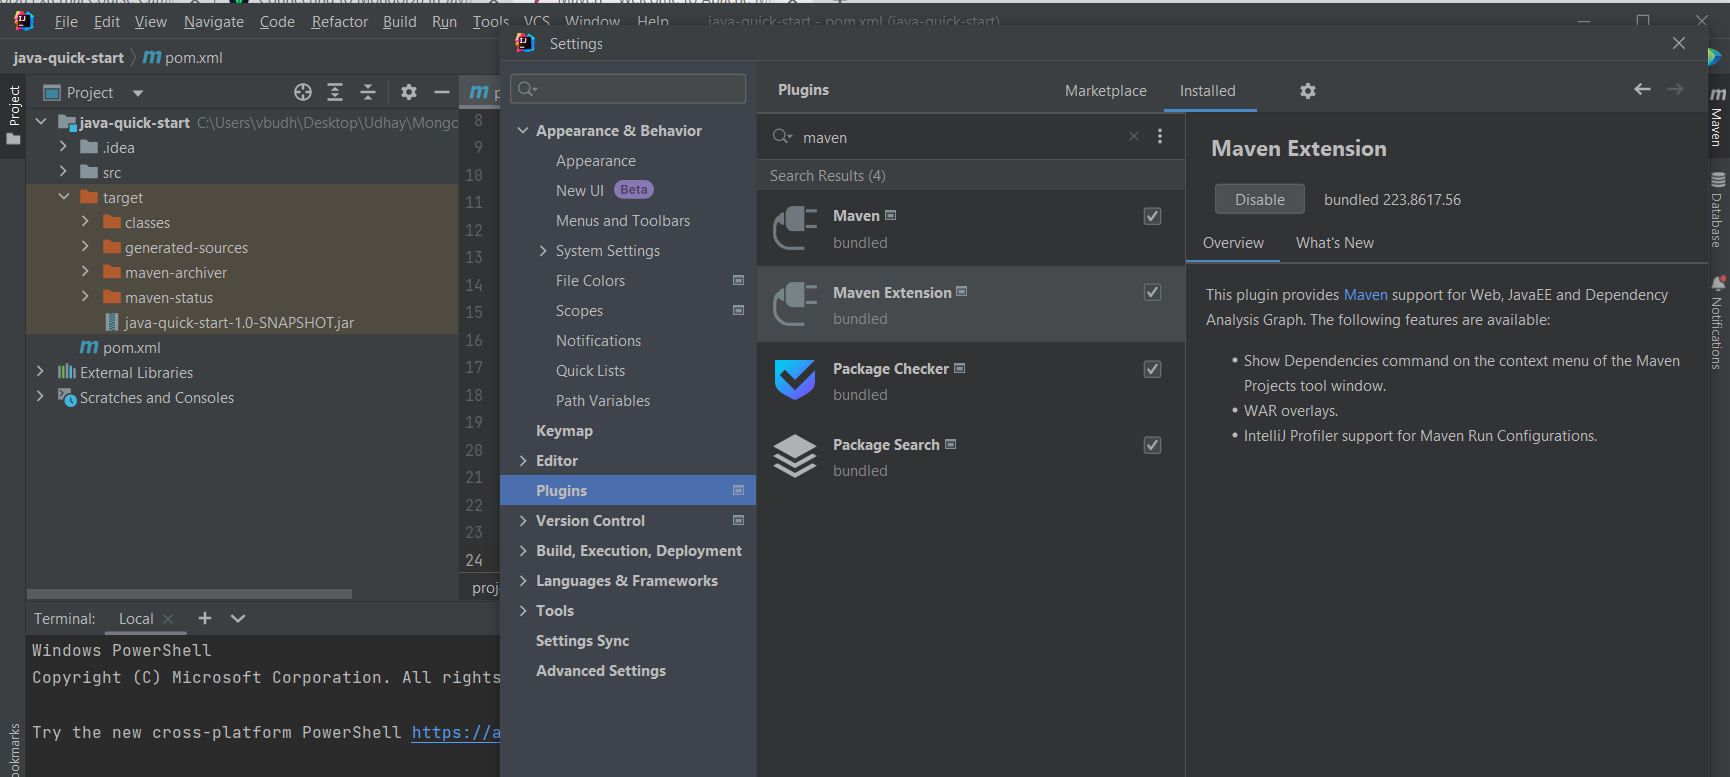
Task: Click the back arrow in Settings
Action: [x=1642, y=89]
